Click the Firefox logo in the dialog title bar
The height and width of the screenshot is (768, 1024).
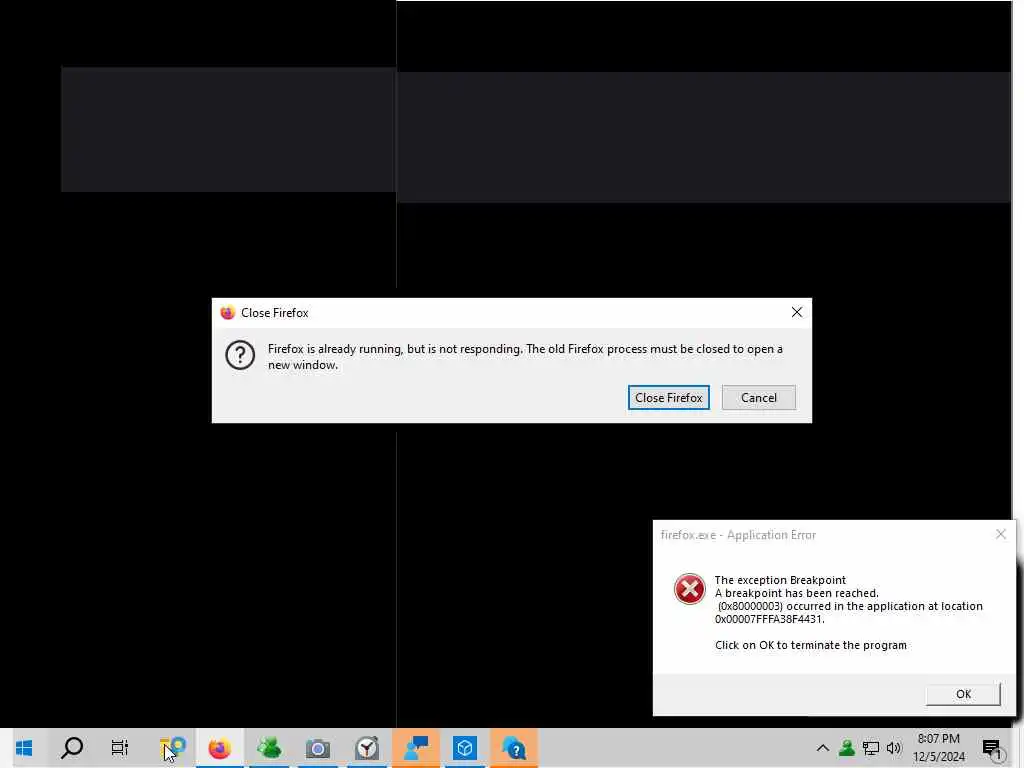pyautogui.click(x=227, y=313)
